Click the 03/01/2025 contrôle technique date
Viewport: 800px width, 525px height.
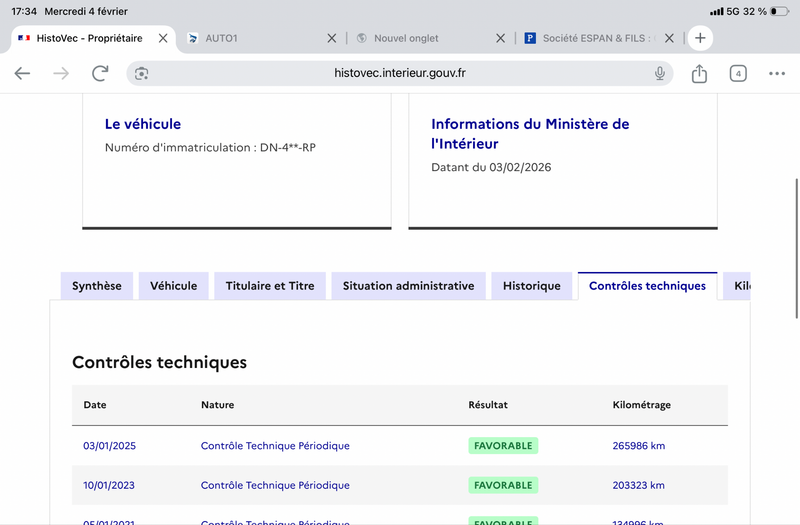109,445
